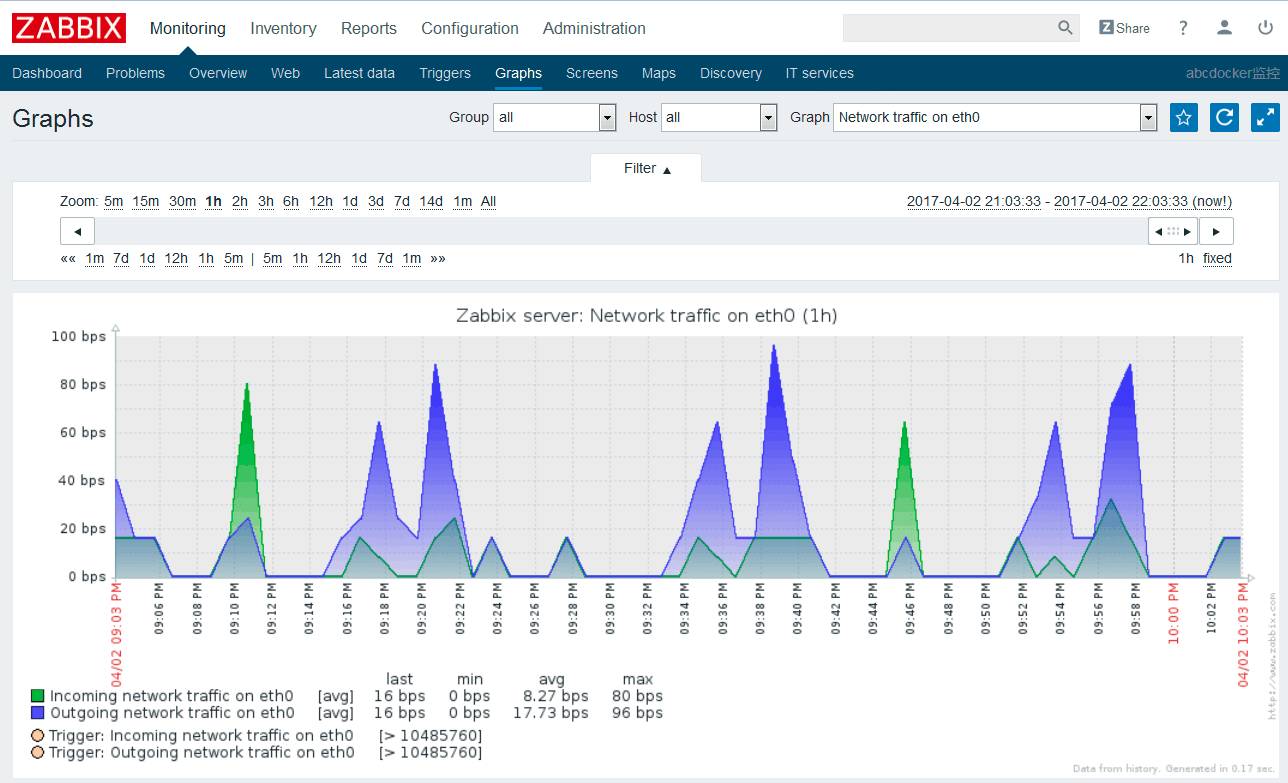Set zoom to 30m
The image size is (1288, 783).
click(182, 201)
